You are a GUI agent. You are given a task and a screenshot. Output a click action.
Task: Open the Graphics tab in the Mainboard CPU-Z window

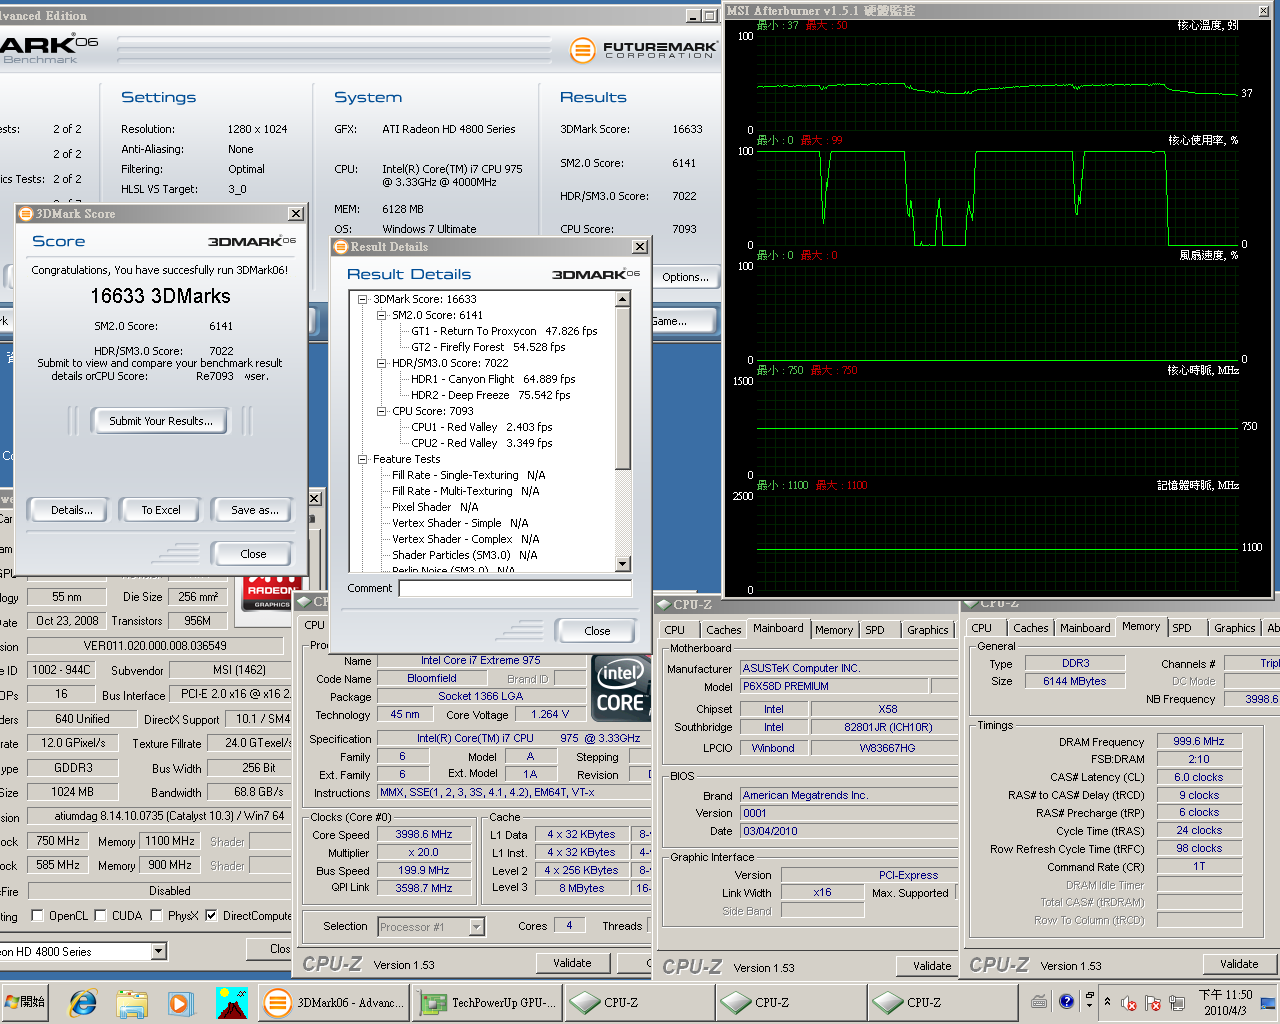click(x=927, y=630)
